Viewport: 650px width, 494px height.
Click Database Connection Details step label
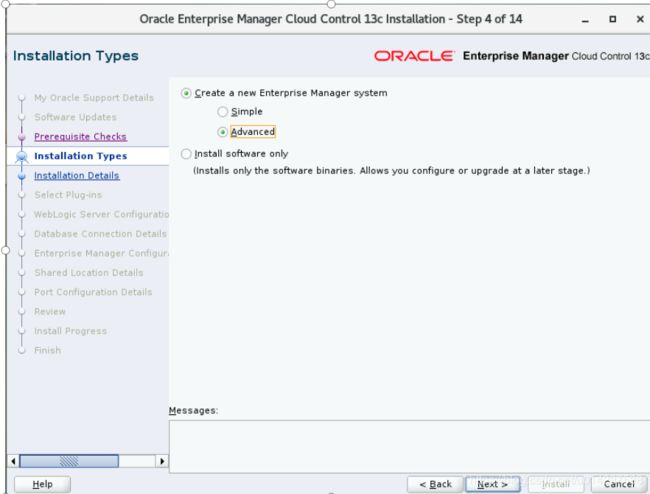pos(100,234)
